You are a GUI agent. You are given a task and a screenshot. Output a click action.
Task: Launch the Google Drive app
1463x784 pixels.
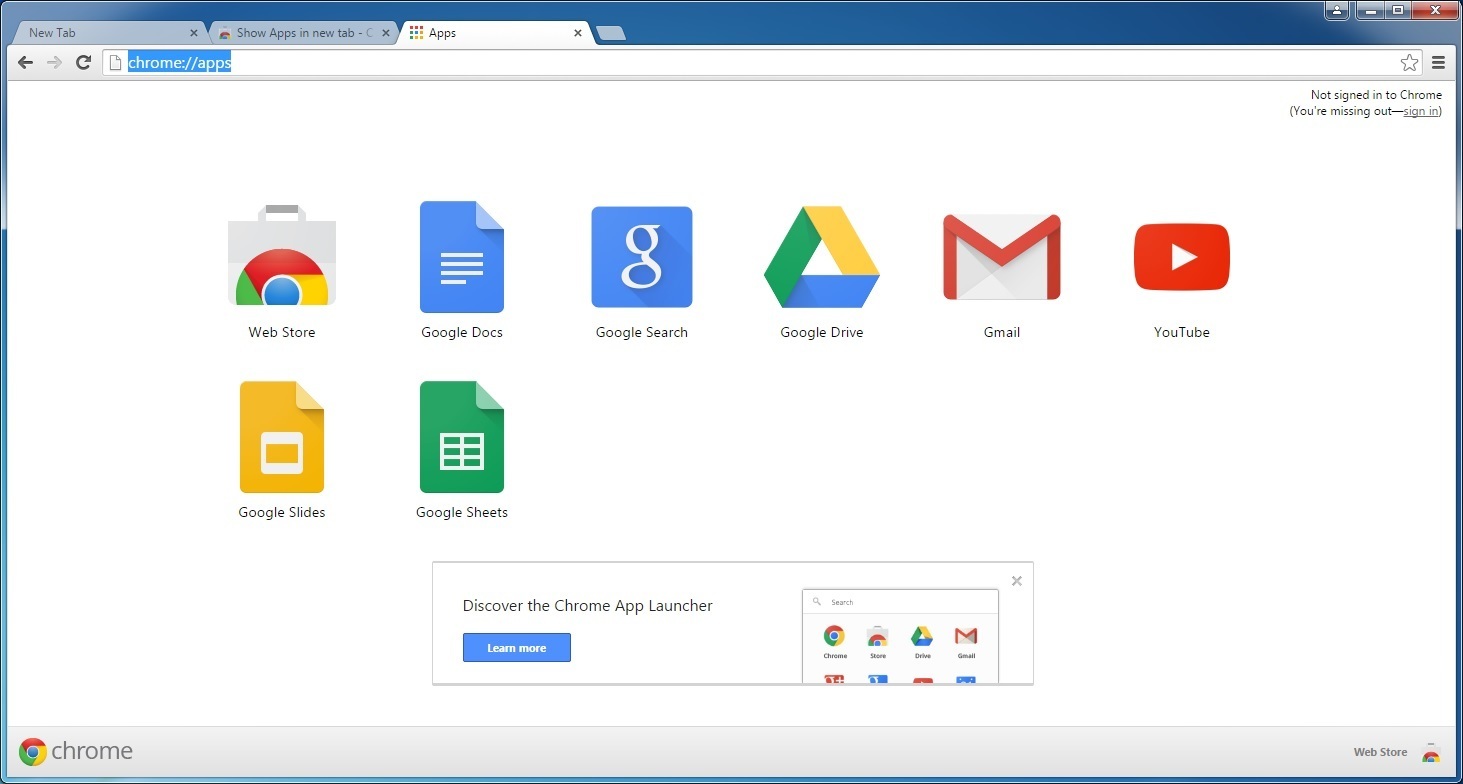tap(822, 257)
